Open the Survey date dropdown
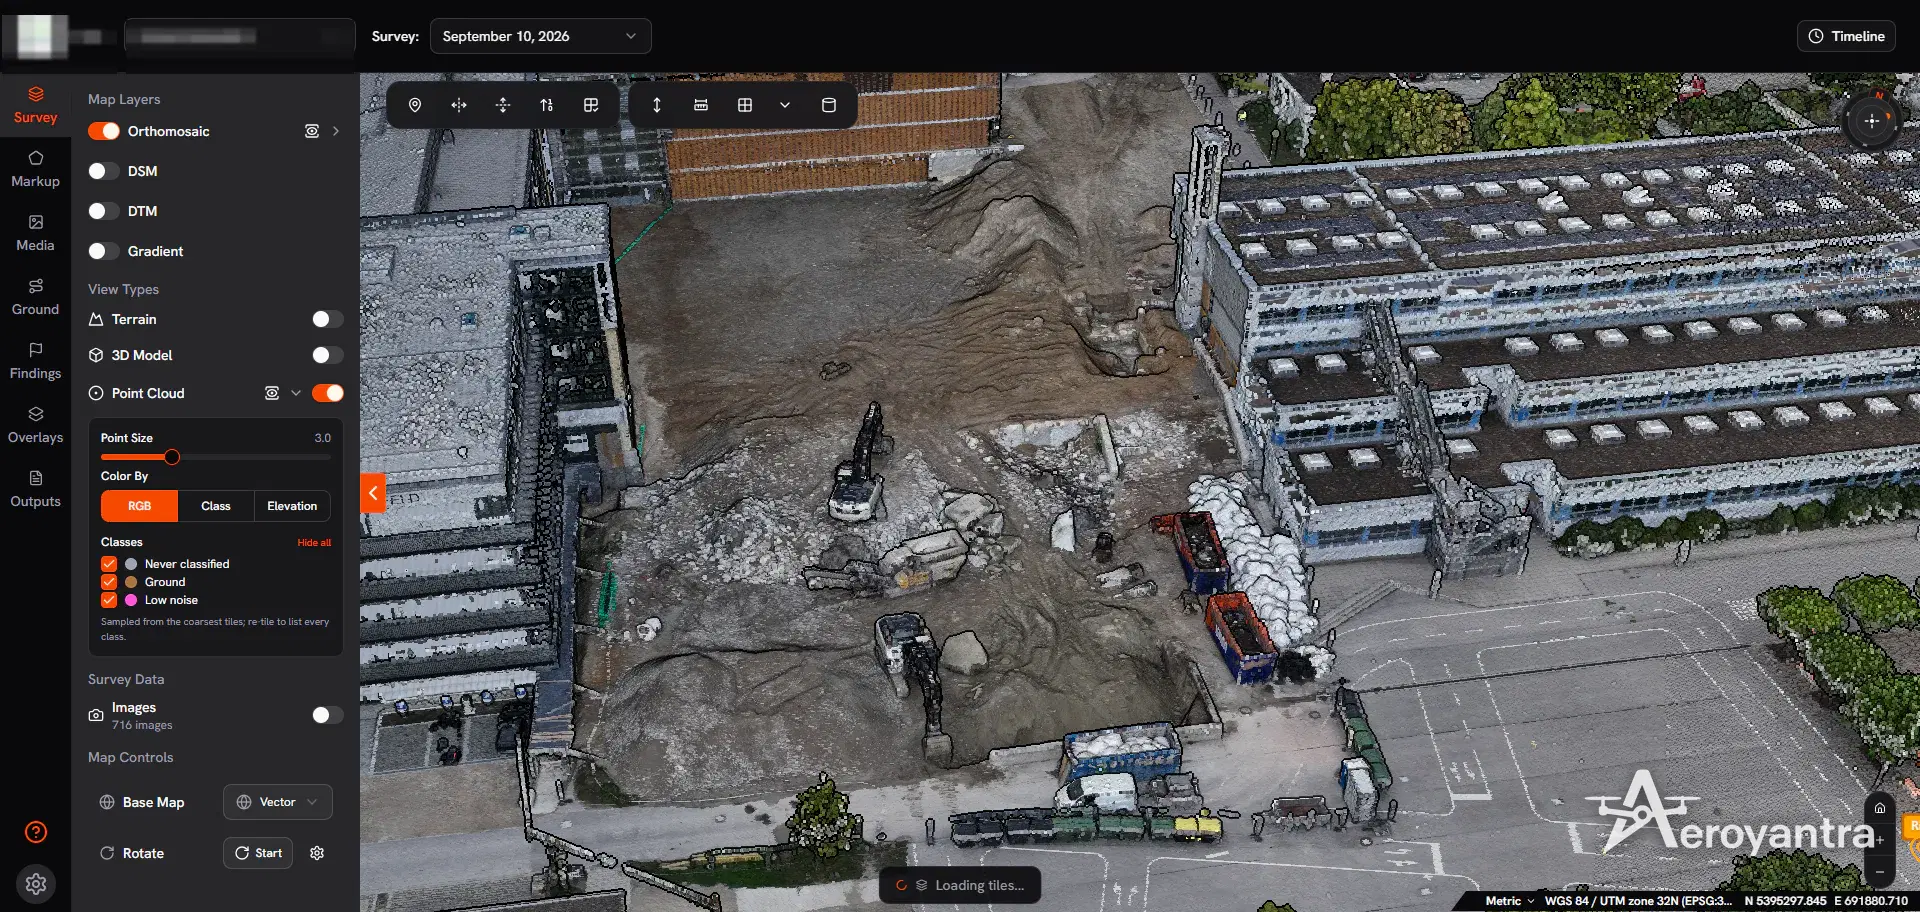 (540, 36)
